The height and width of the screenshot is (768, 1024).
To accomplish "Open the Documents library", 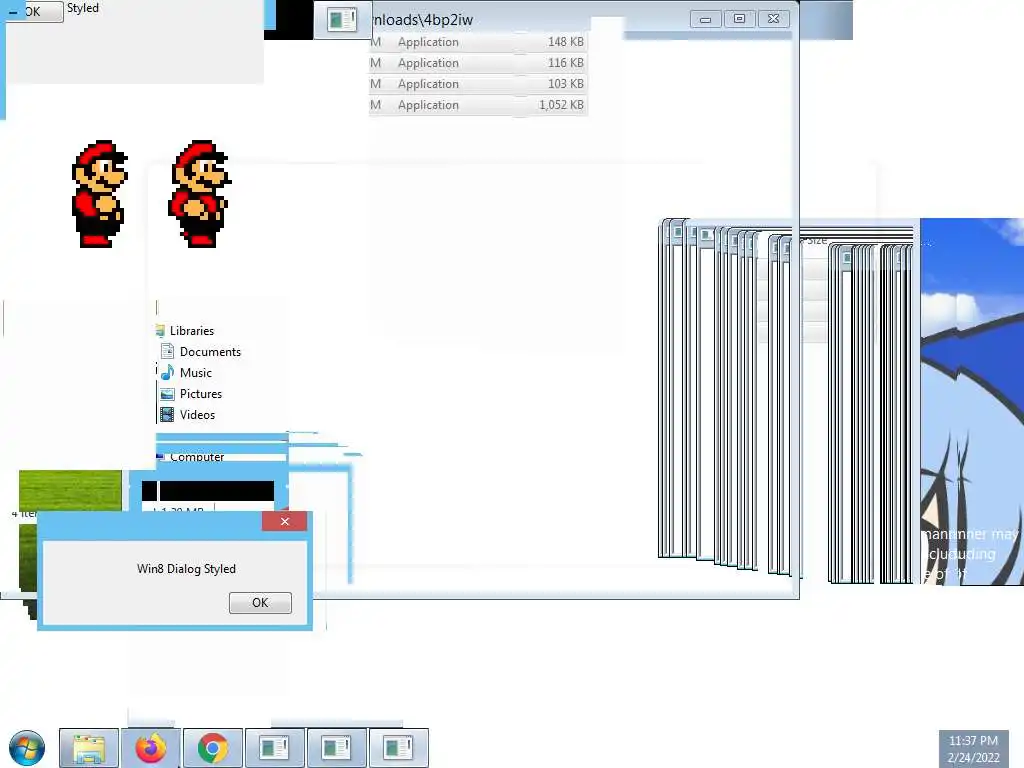I will click(x=210, y=351).
